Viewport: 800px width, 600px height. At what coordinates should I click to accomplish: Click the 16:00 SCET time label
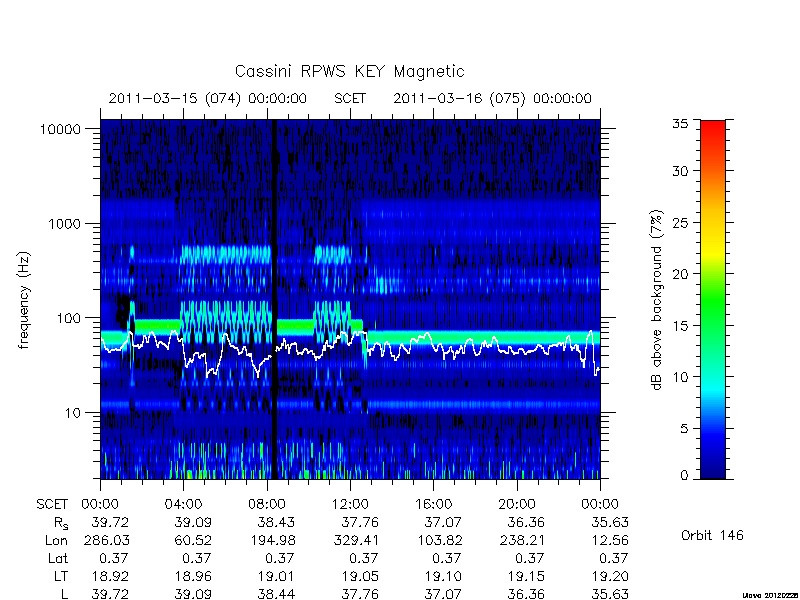tap(433, 505)
